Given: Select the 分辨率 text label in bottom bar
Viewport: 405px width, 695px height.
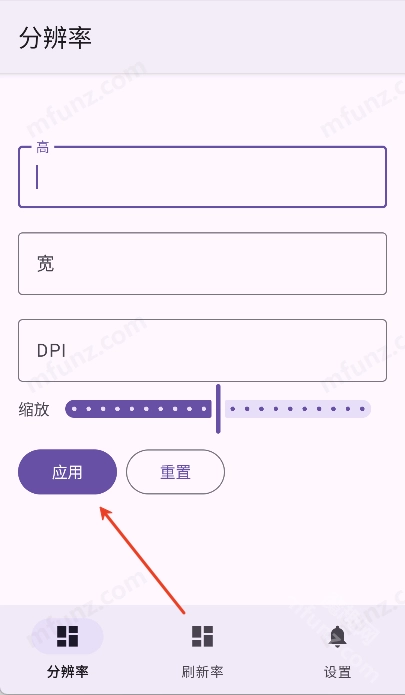Looking at the screenshot, I should (67, 672).
